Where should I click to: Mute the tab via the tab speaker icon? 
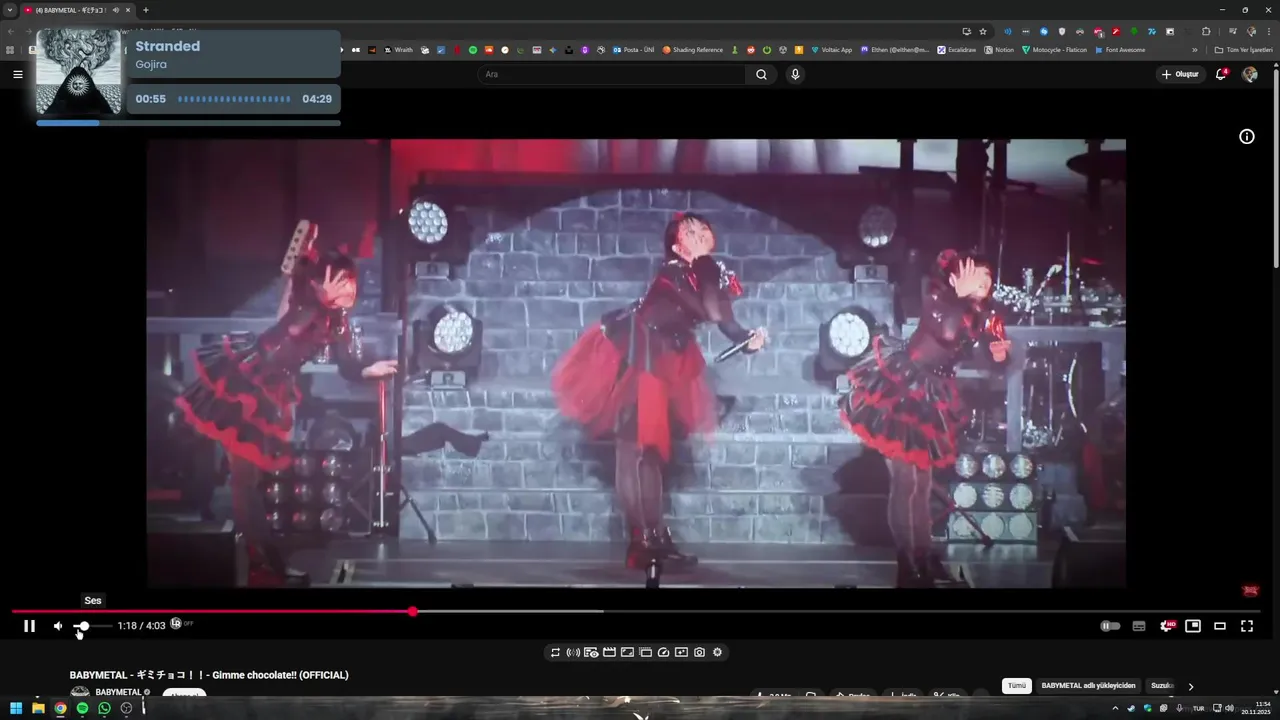[116, 10]
